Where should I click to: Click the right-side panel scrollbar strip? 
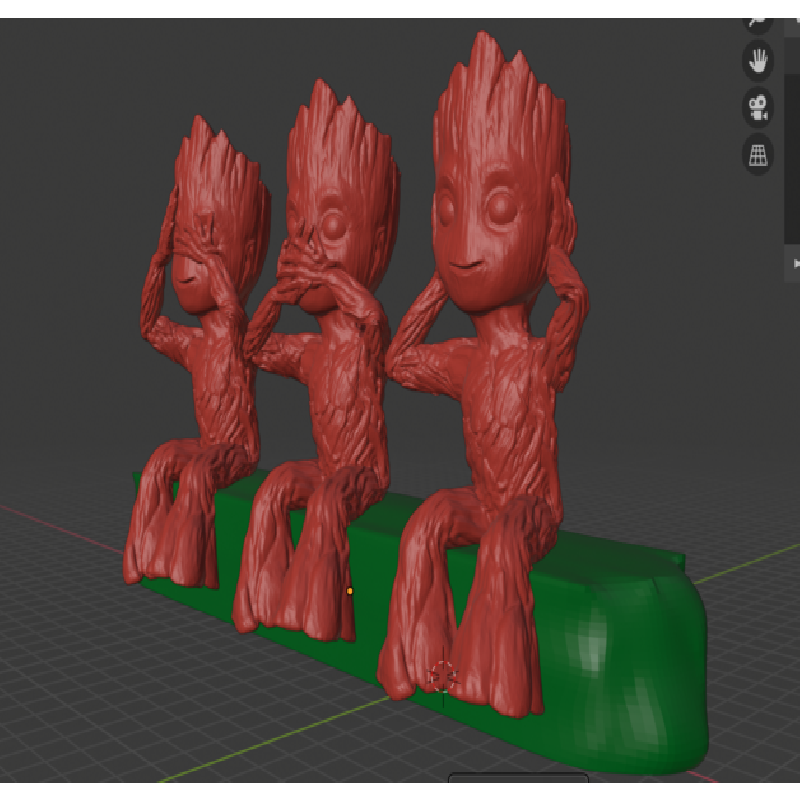pos(792,150)
